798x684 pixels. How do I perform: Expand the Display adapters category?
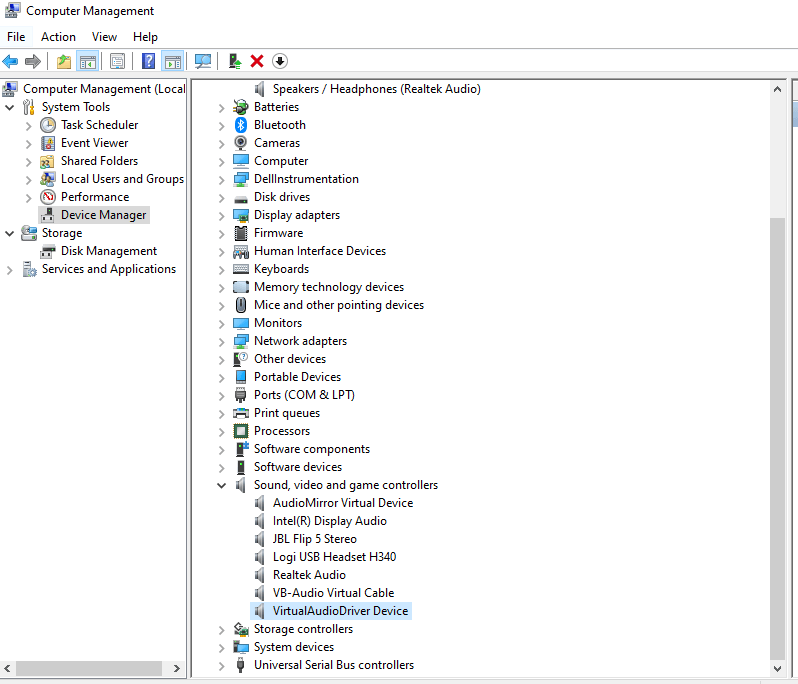[221, 216]
